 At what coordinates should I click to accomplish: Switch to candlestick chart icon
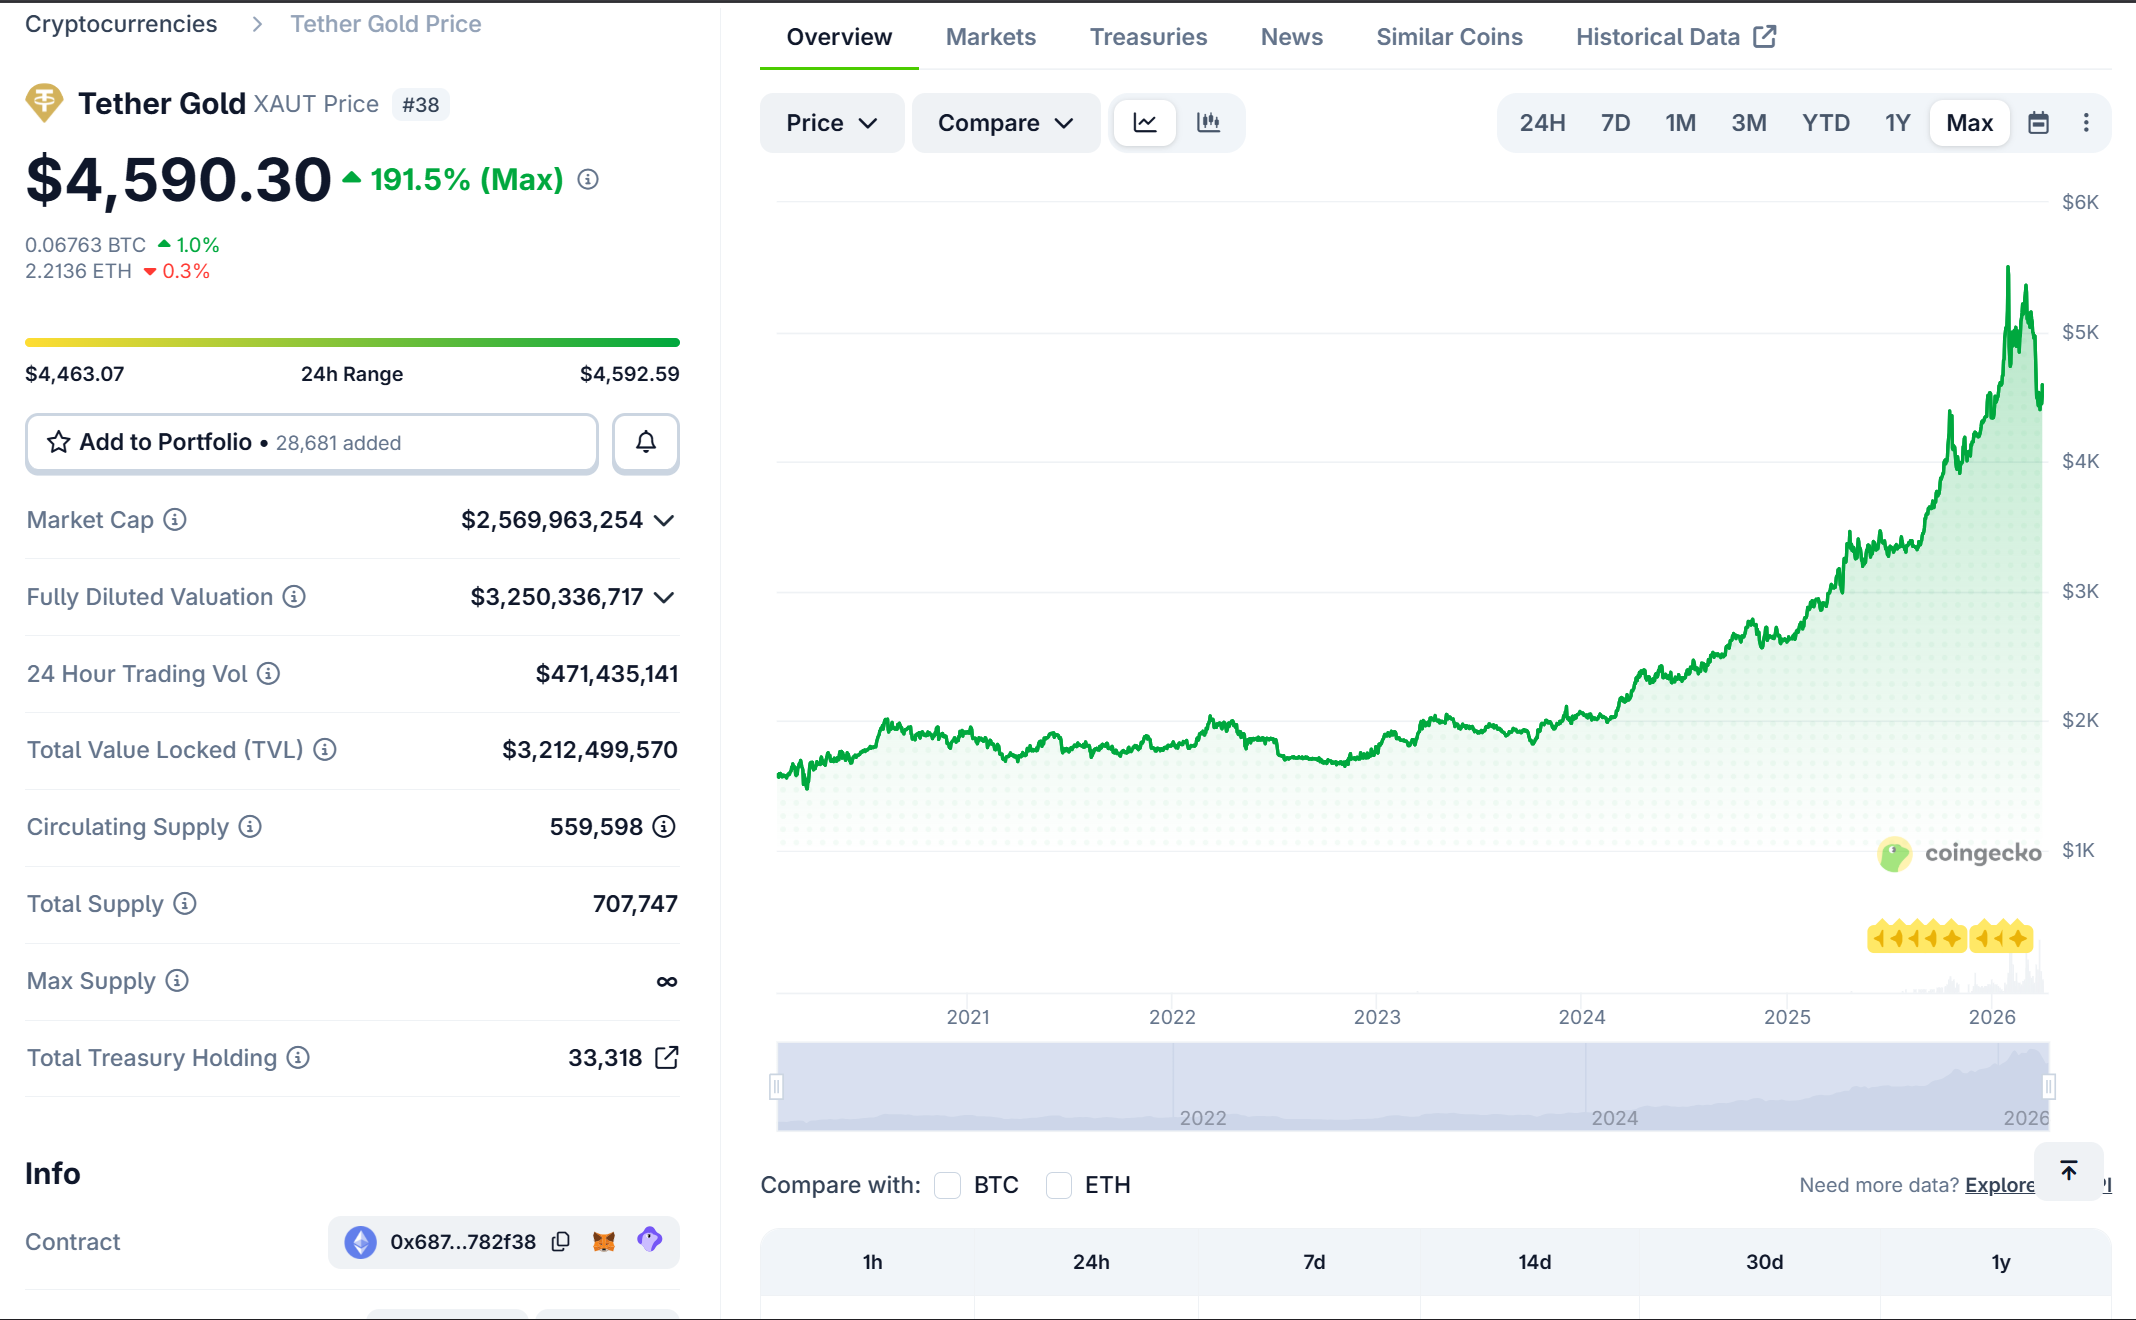(x=1208, y=123)
